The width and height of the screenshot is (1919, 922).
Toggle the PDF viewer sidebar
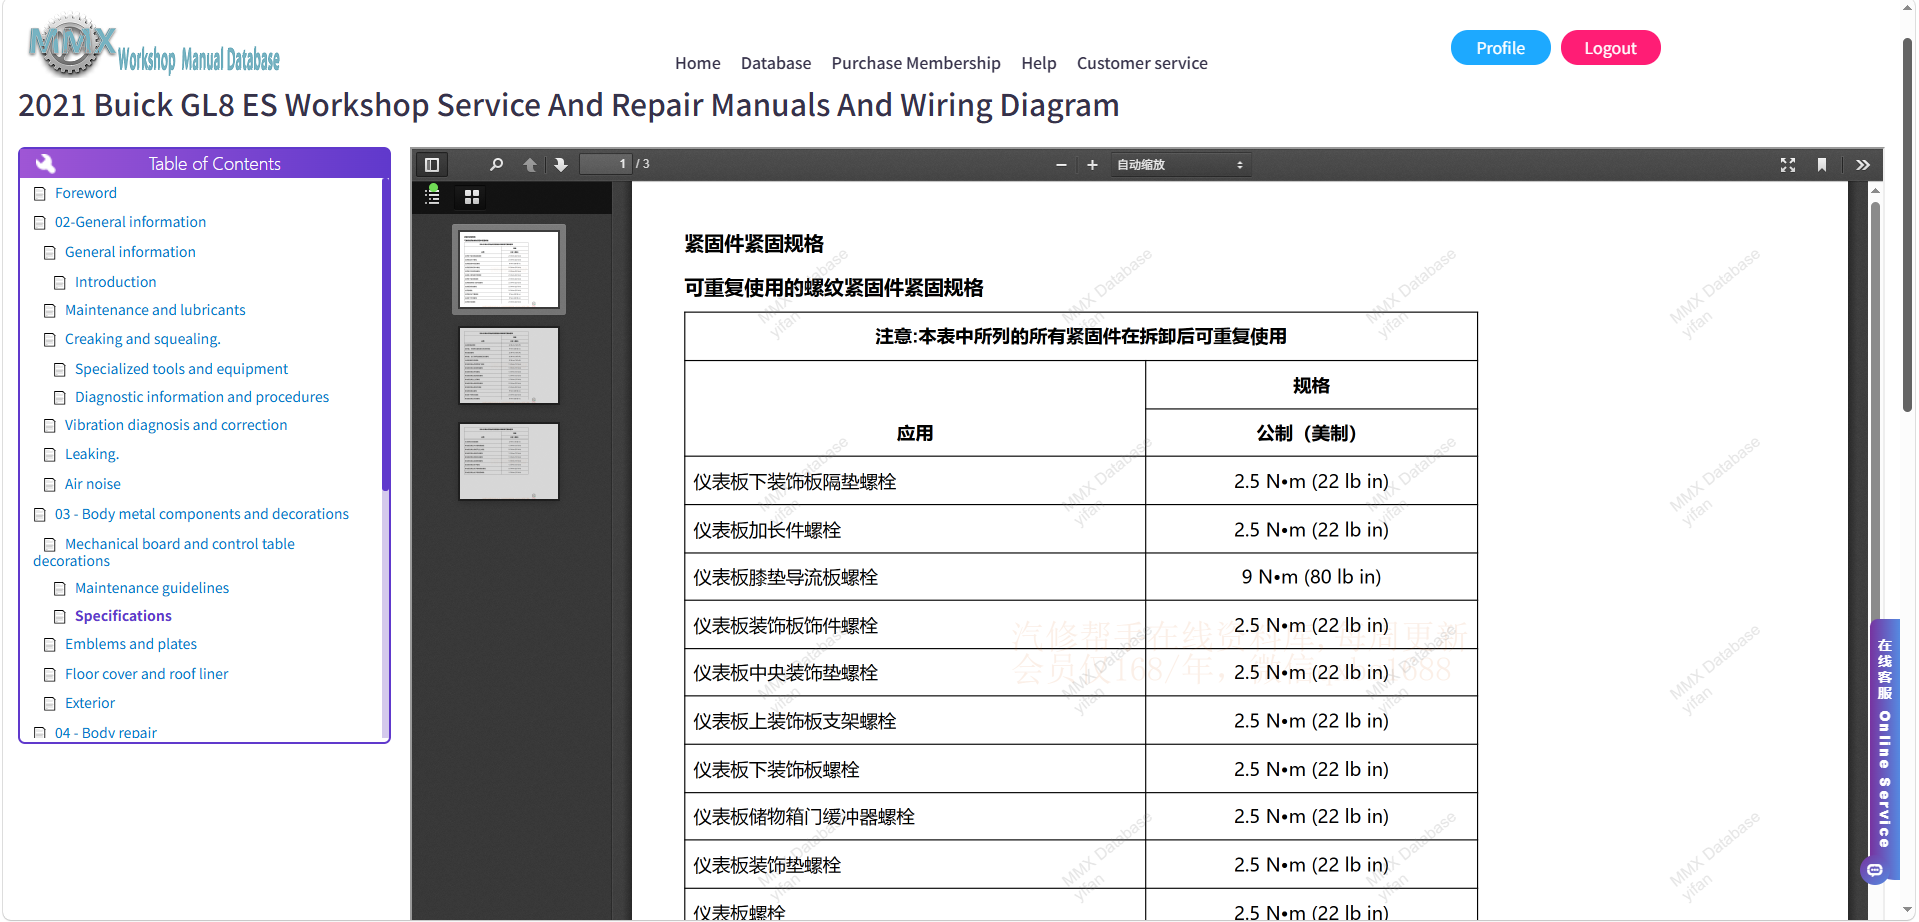(432, 165)
